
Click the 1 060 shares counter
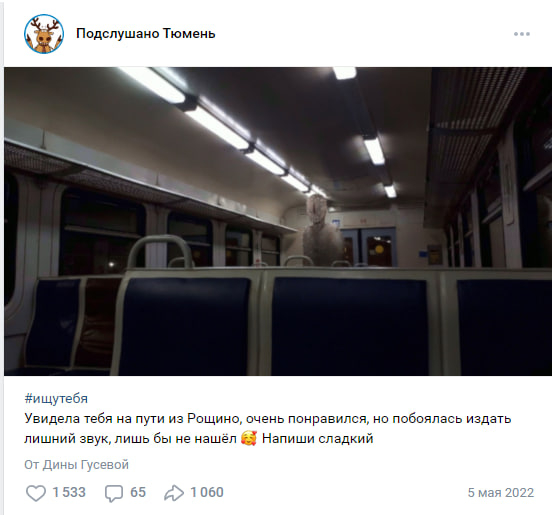tap(207, 492)
